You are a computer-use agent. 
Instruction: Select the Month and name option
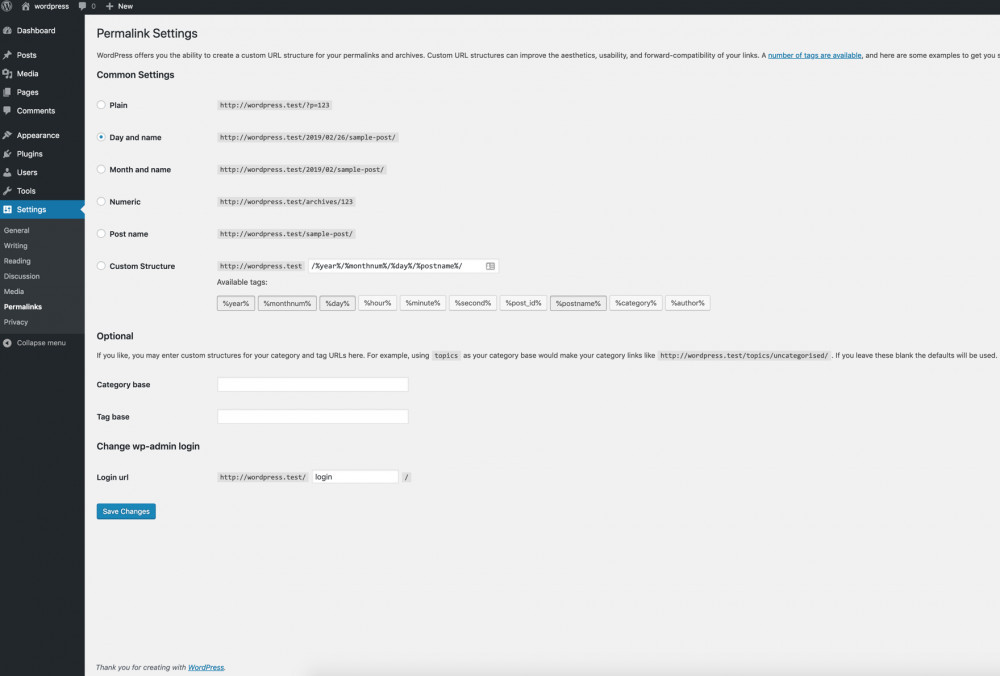click(x=101, y=169)
